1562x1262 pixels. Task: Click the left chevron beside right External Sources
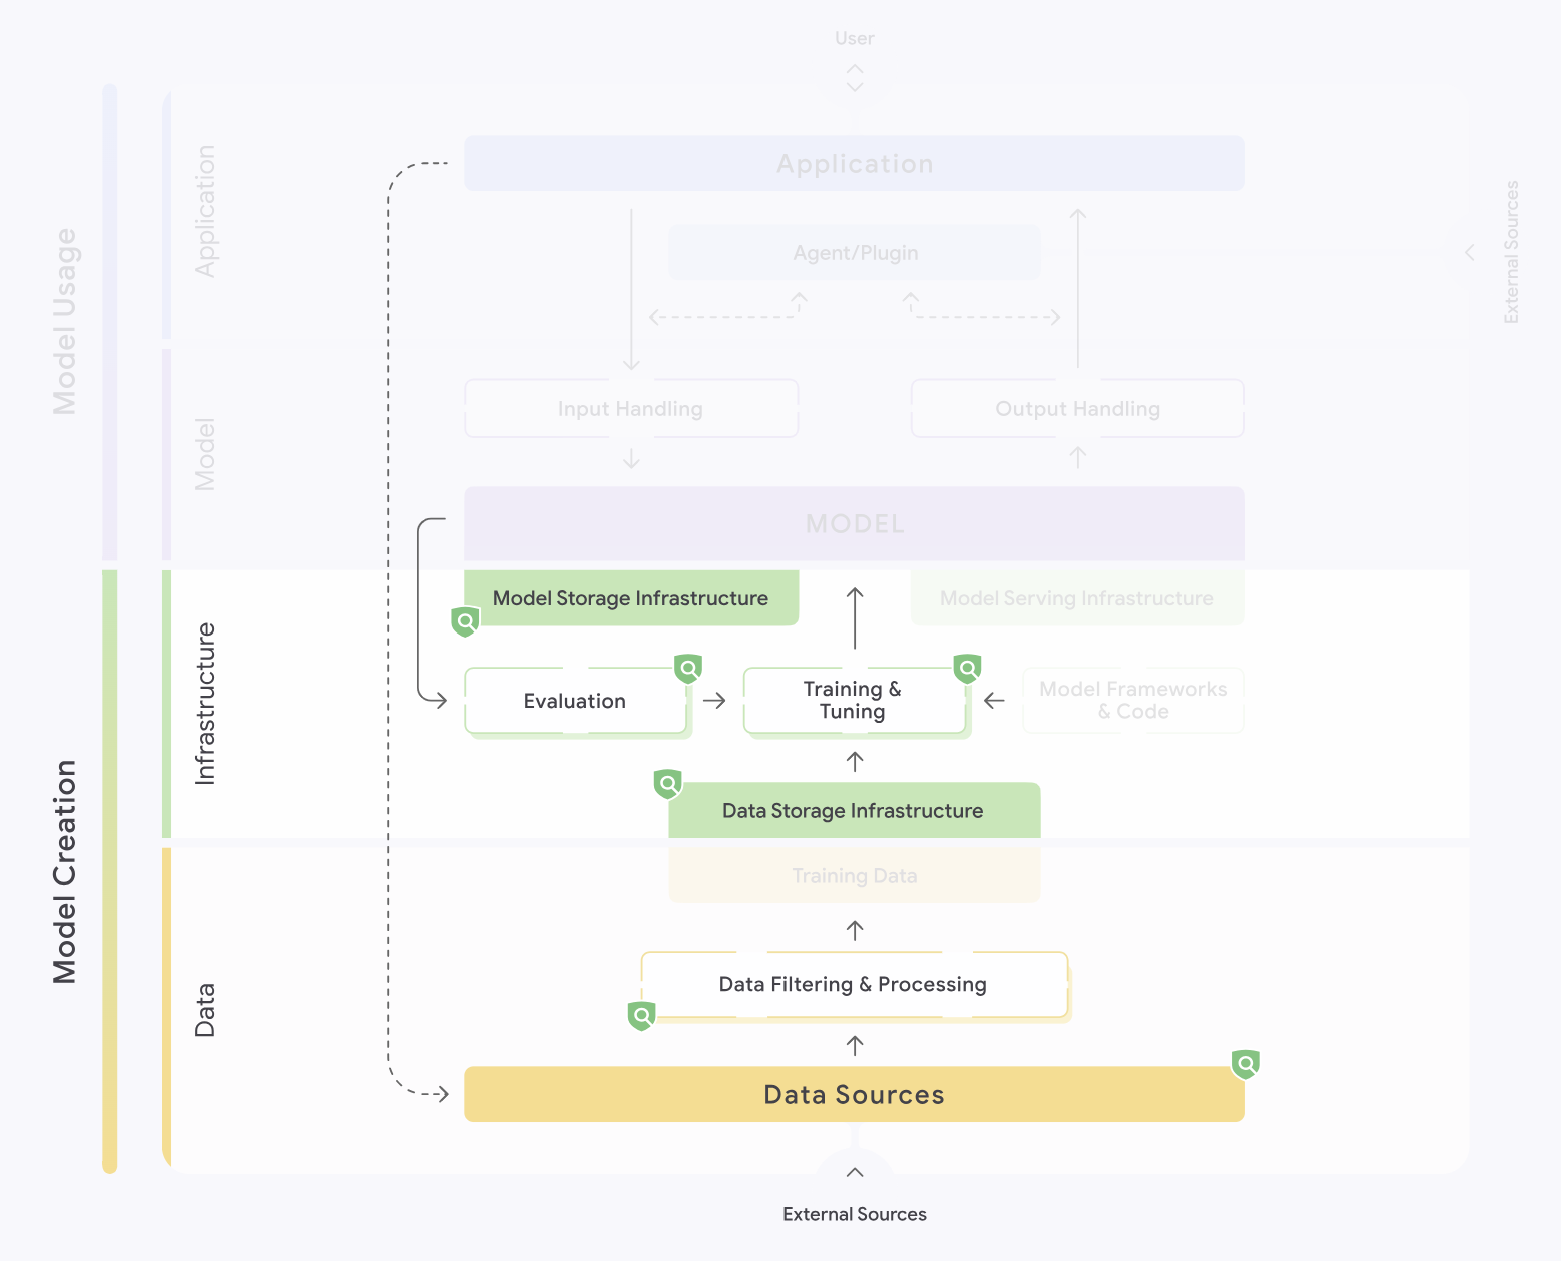[1469, 252]
